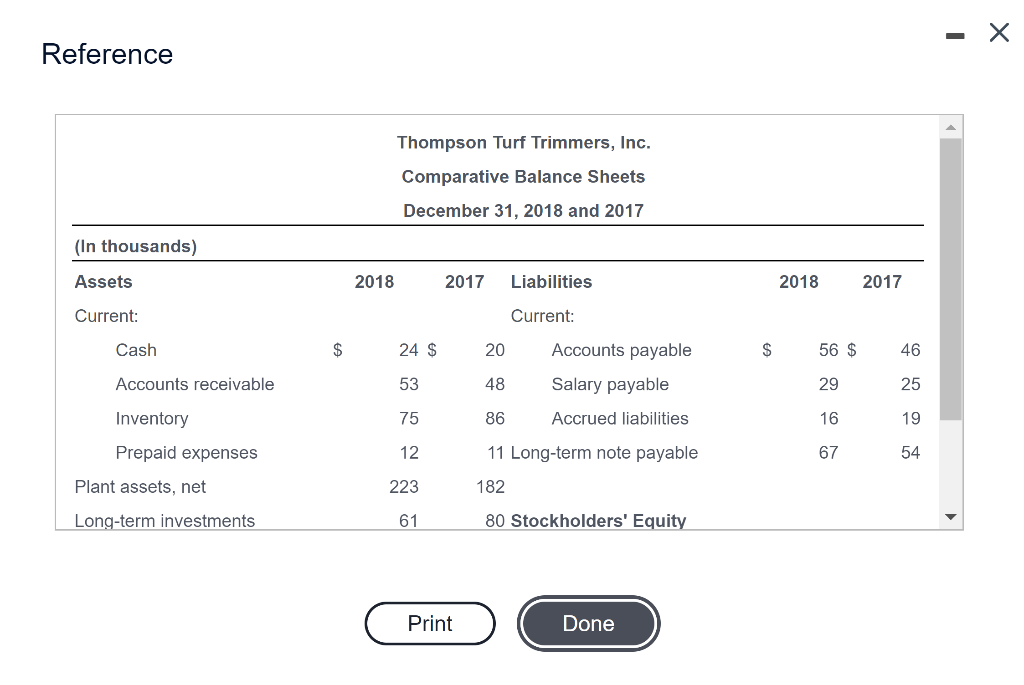Image resolution: width=1024 pixels, height=685 pixels.
Task: Minimize the Reference dialog
Action: tap(955, 36)
